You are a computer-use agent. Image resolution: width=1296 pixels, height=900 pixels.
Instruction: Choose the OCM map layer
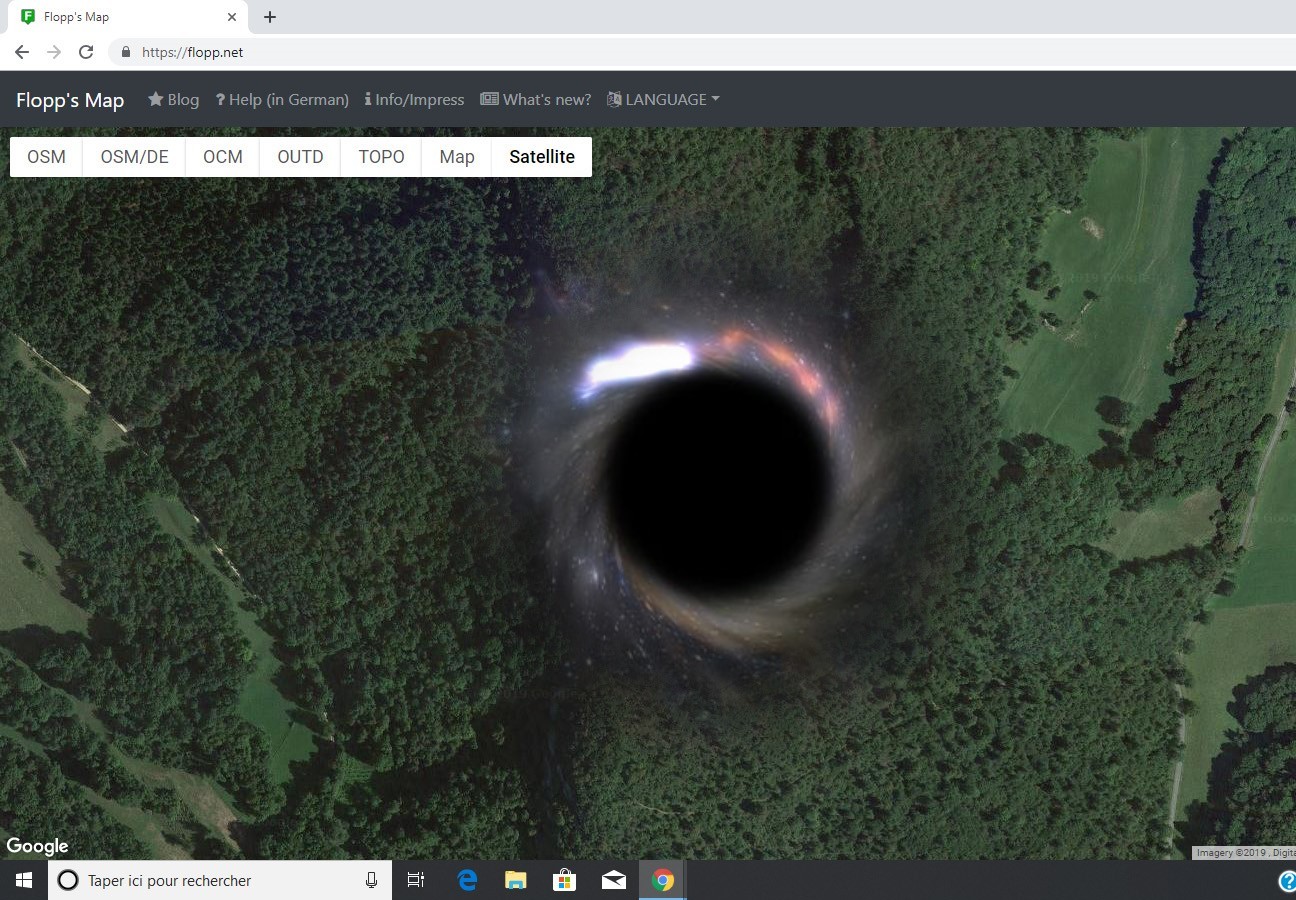pos(222,157)
